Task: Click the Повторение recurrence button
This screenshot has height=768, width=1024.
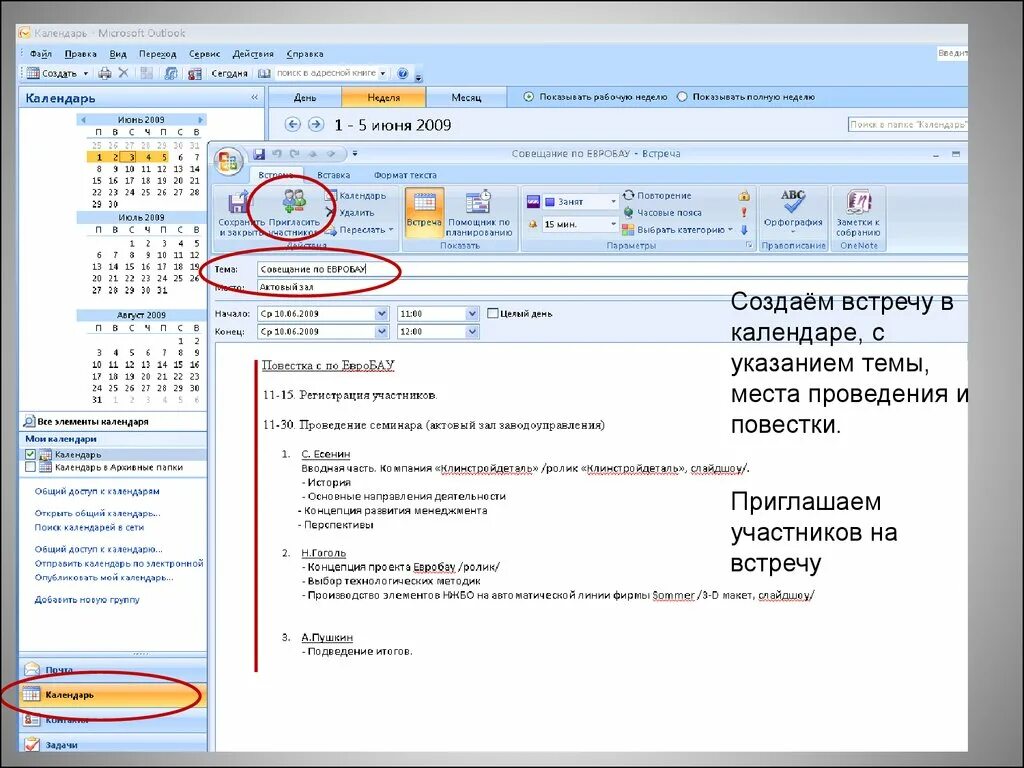Action: coord(657,195)
